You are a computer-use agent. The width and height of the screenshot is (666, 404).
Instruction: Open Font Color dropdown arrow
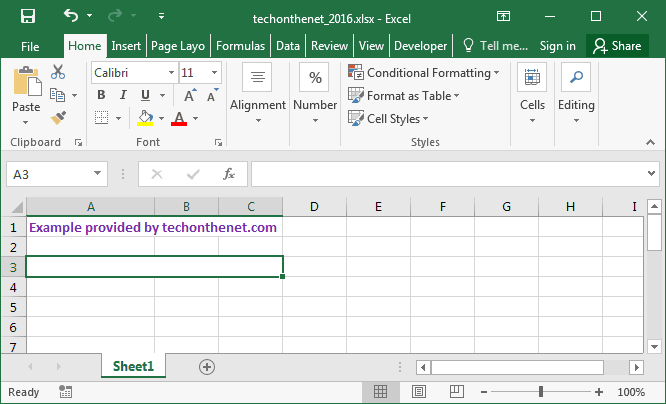click(195, 118)
